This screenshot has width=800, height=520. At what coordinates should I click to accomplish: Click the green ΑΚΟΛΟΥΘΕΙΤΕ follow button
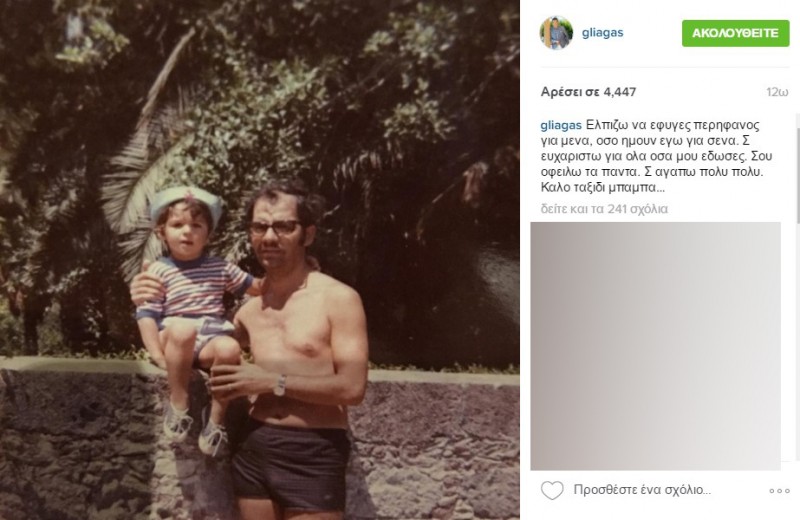coord(735,33)
